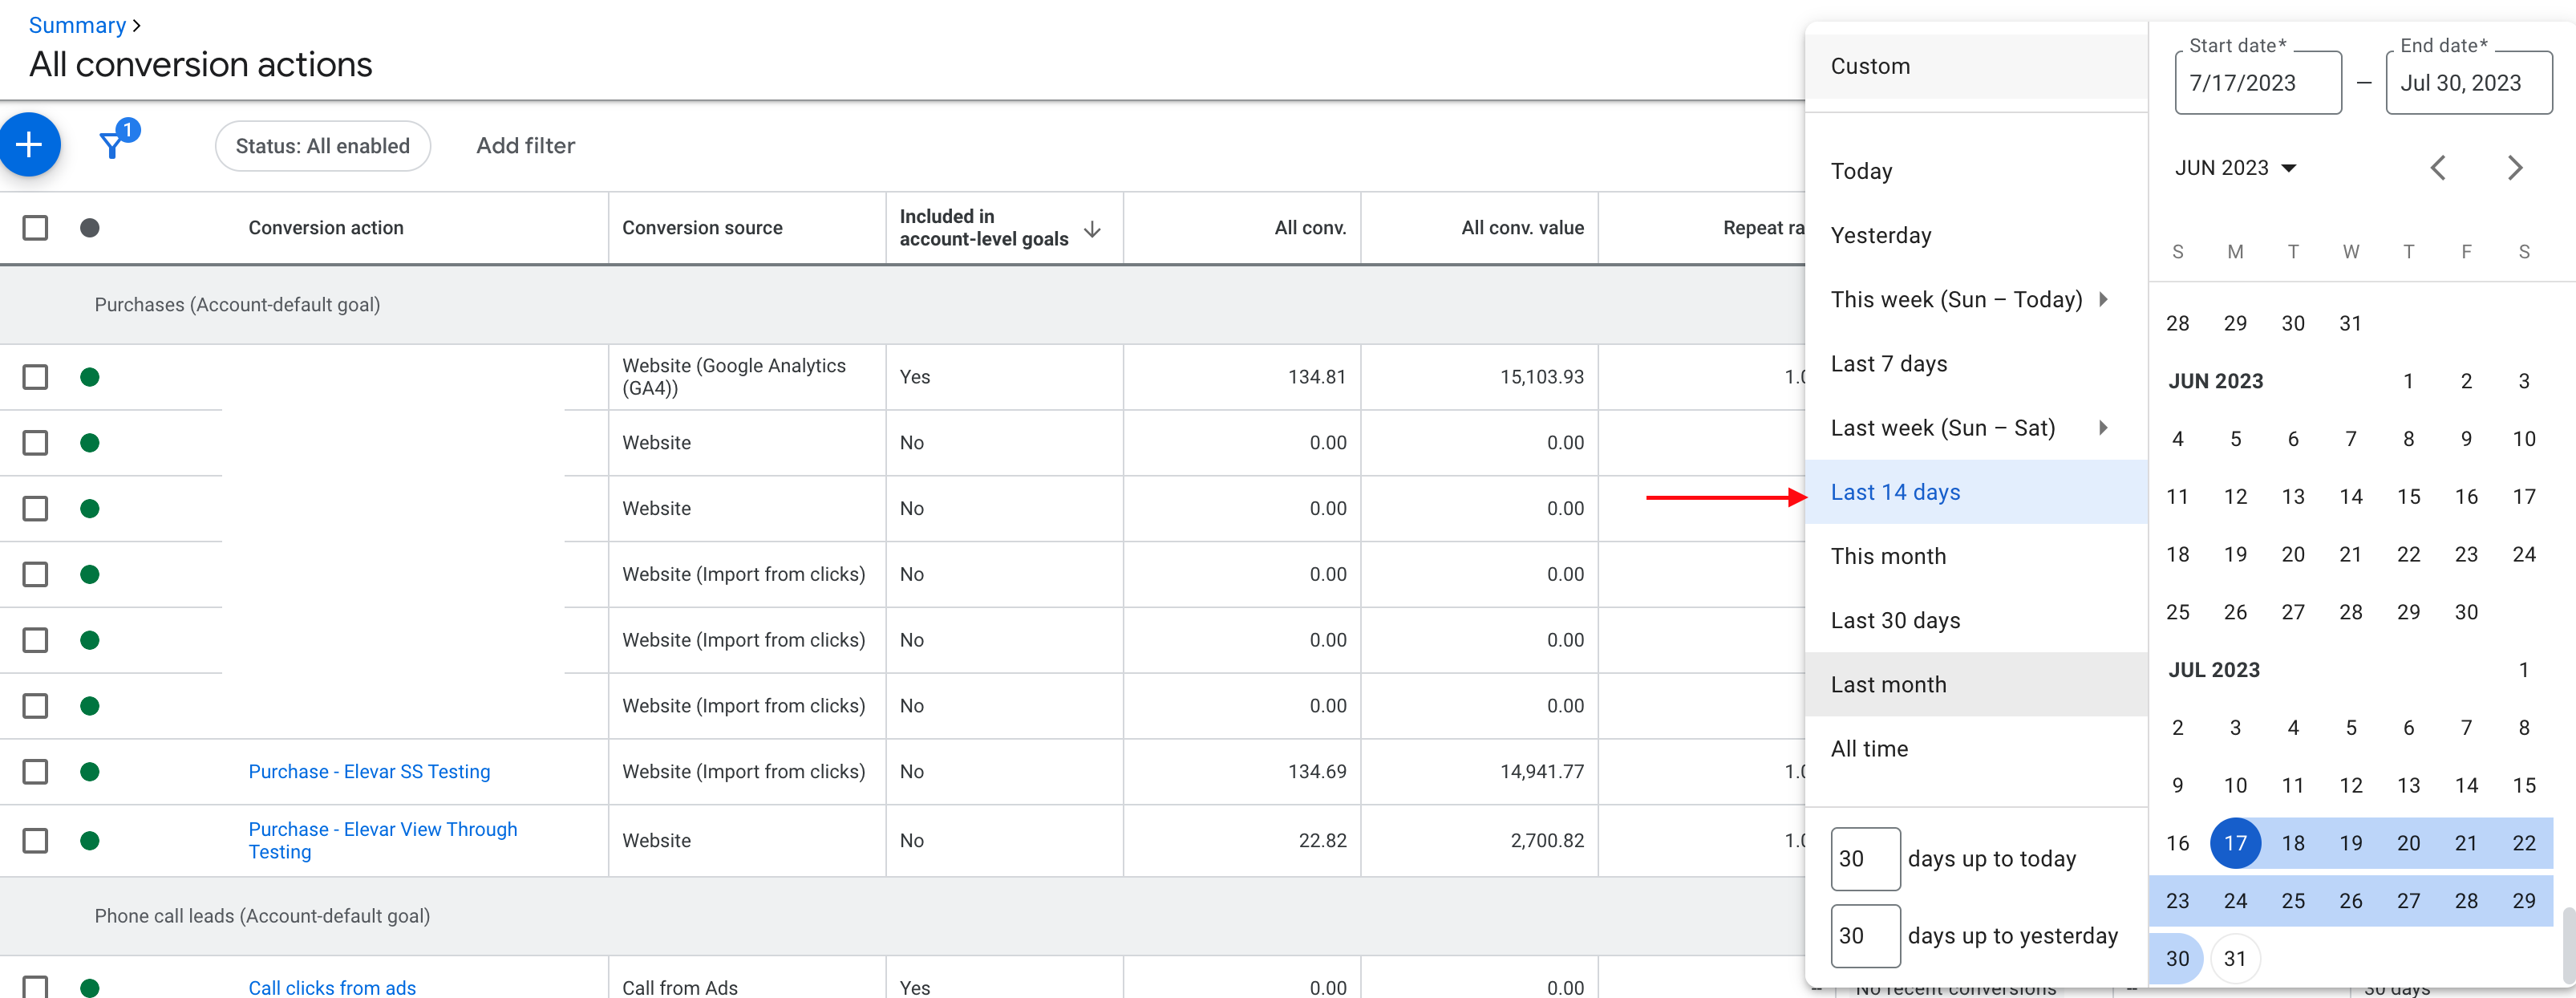Image resolution: width=2576 pixels, height=998 pixels.
Task: Check the select-all header checkbox
Action: pos(35,228)
